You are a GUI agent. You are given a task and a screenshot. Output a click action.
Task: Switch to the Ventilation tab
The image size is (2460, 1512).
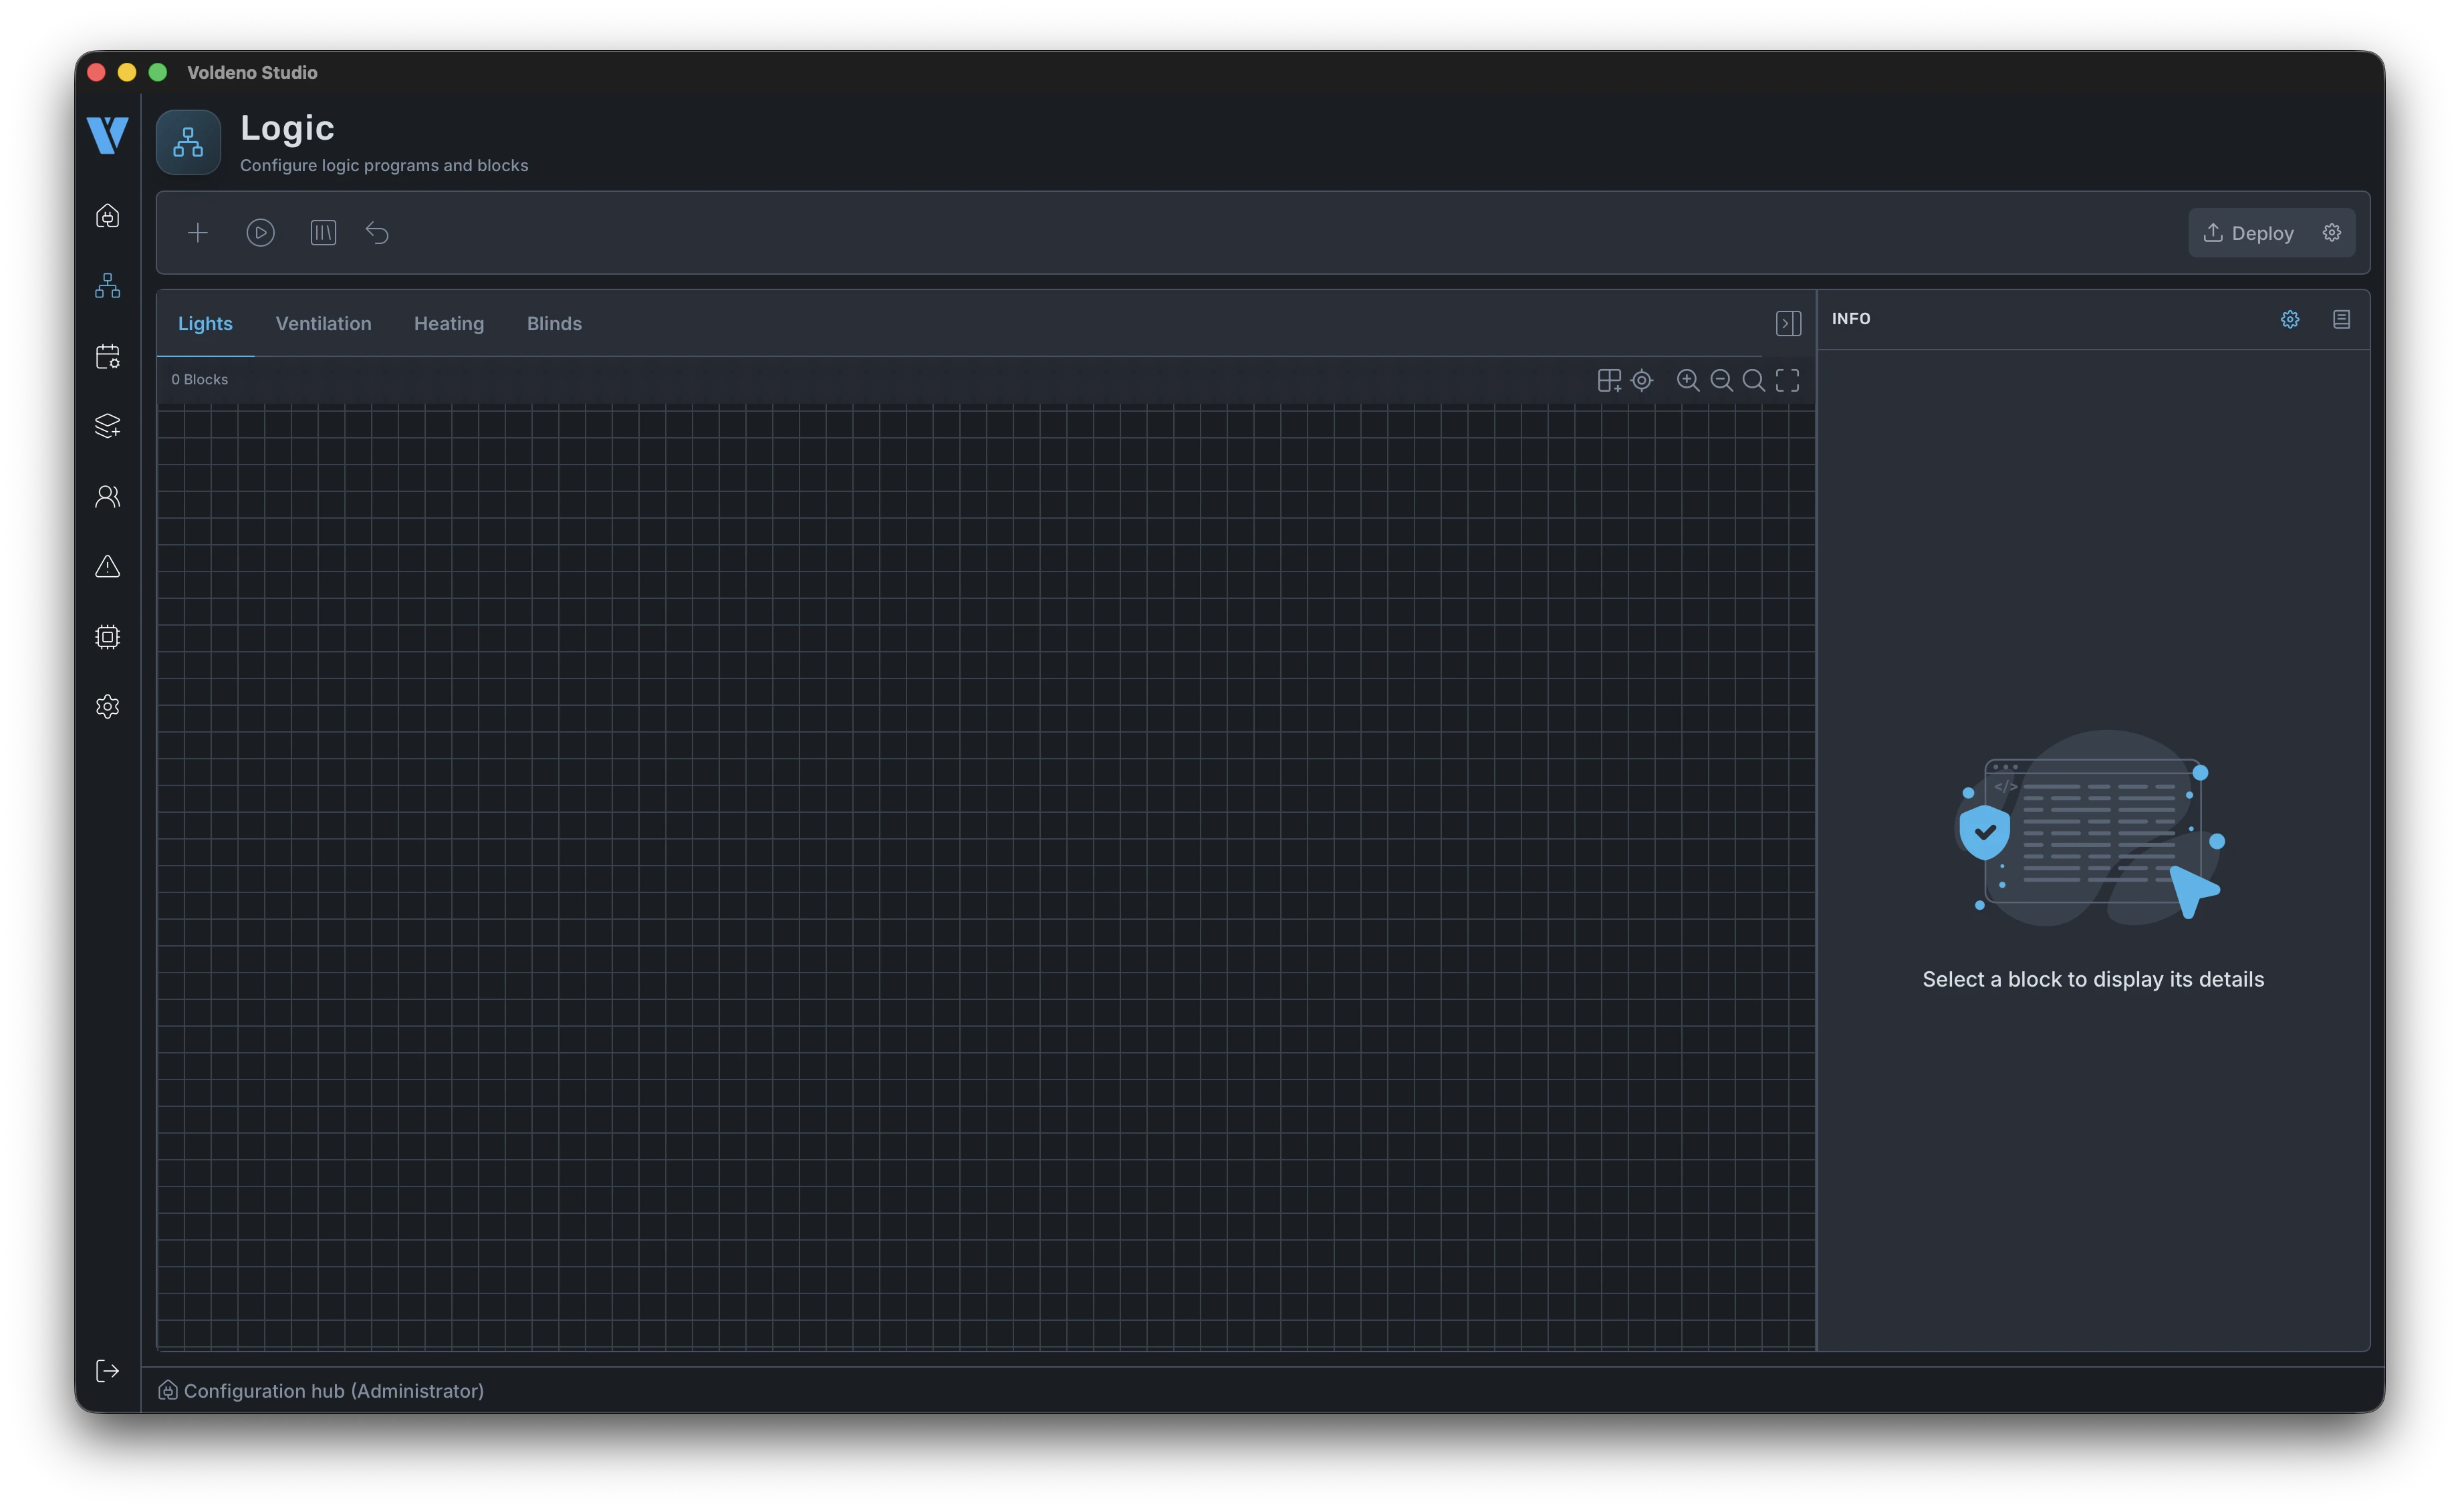[x=323, y=323]
